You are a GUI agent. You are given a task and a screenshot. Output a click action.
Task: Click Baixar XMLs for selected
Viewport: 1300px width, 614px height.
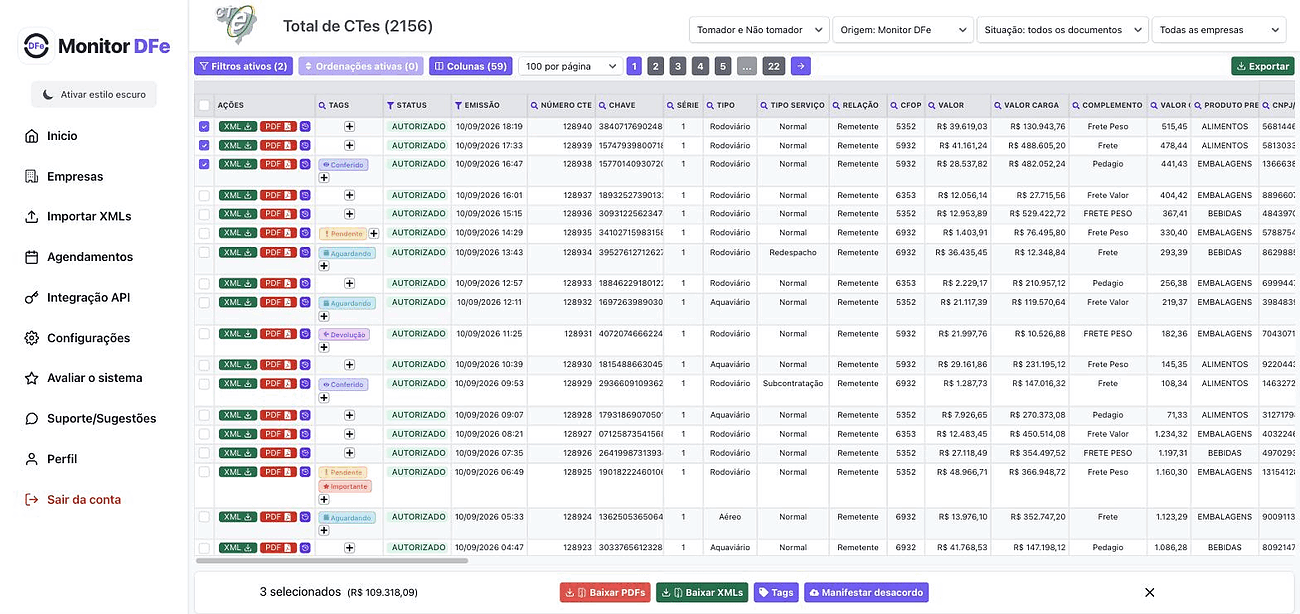pos(702,592)
